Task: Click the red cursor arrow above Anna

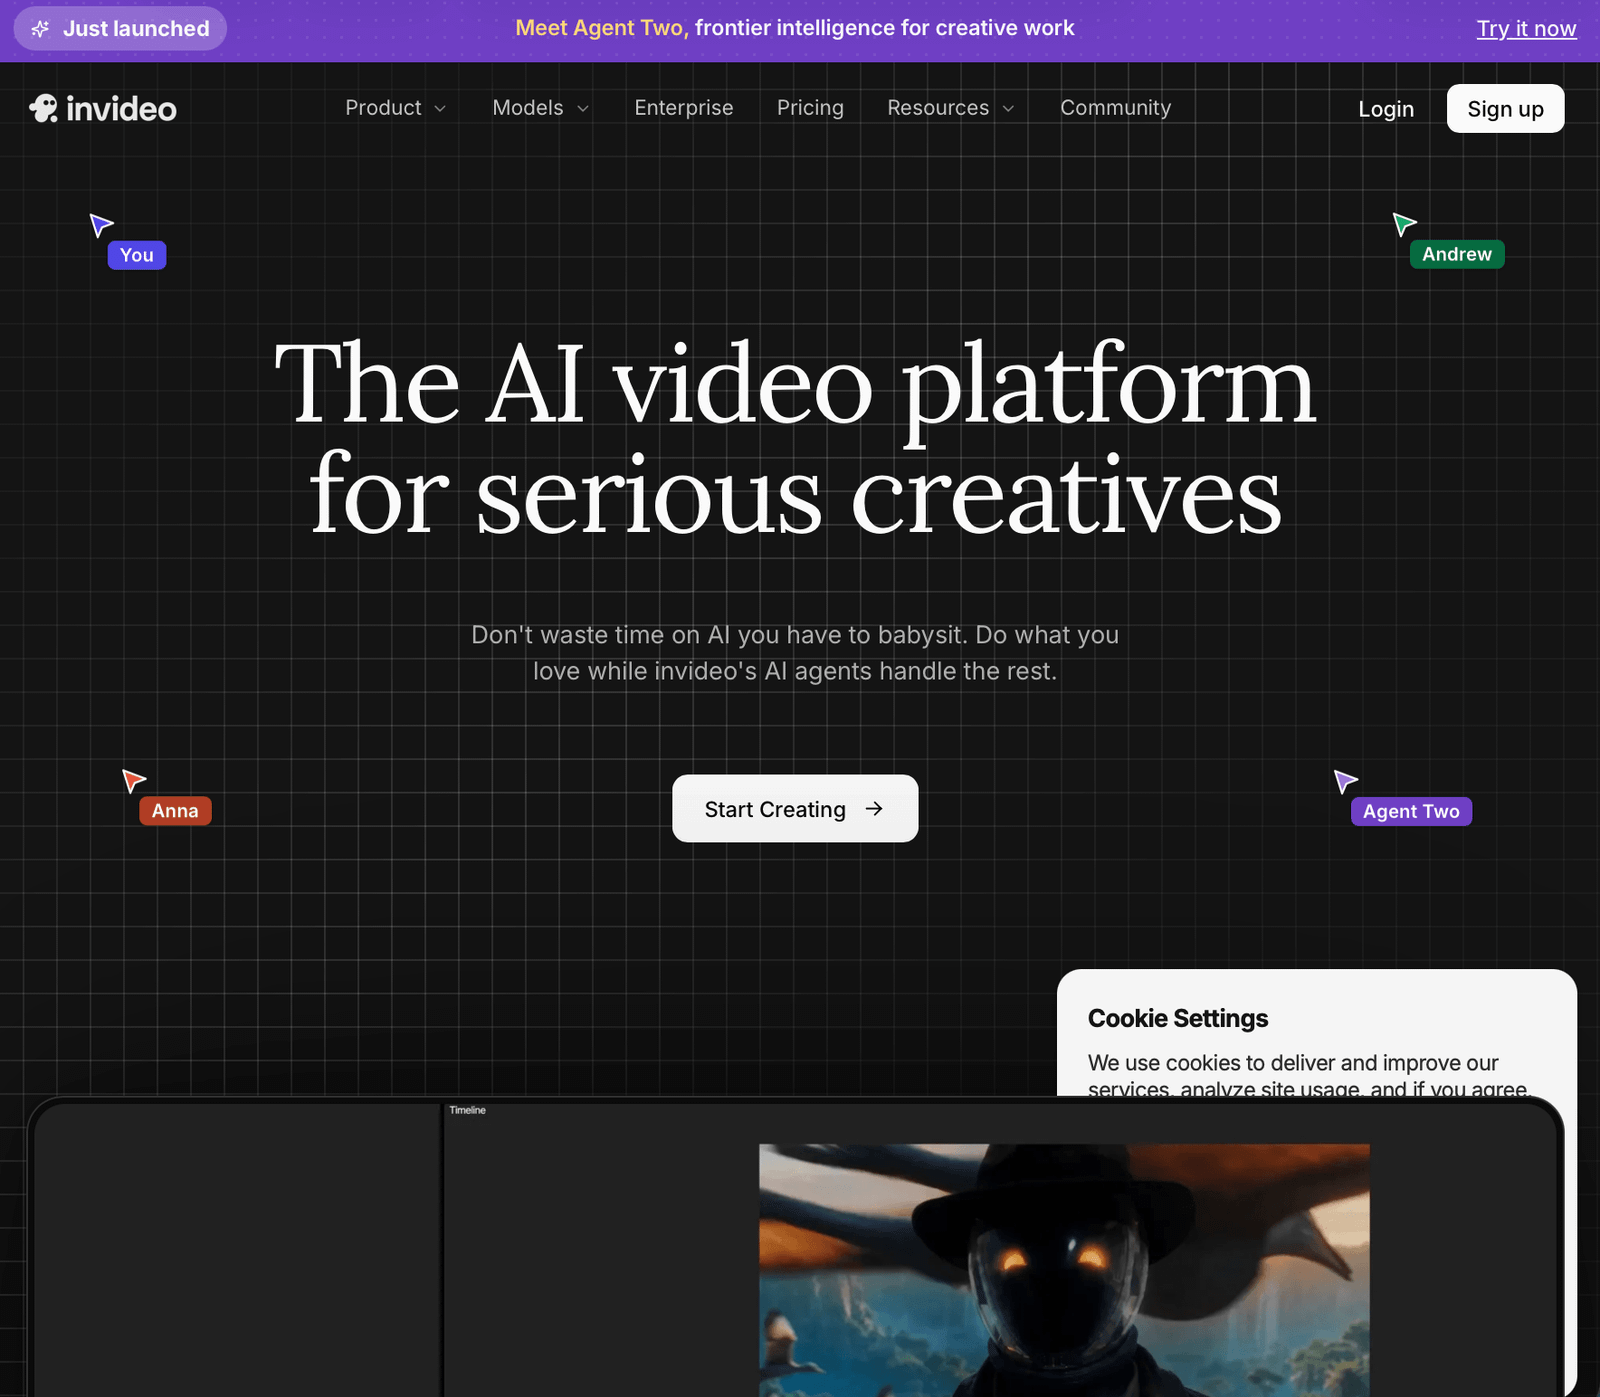Action: 134,780
